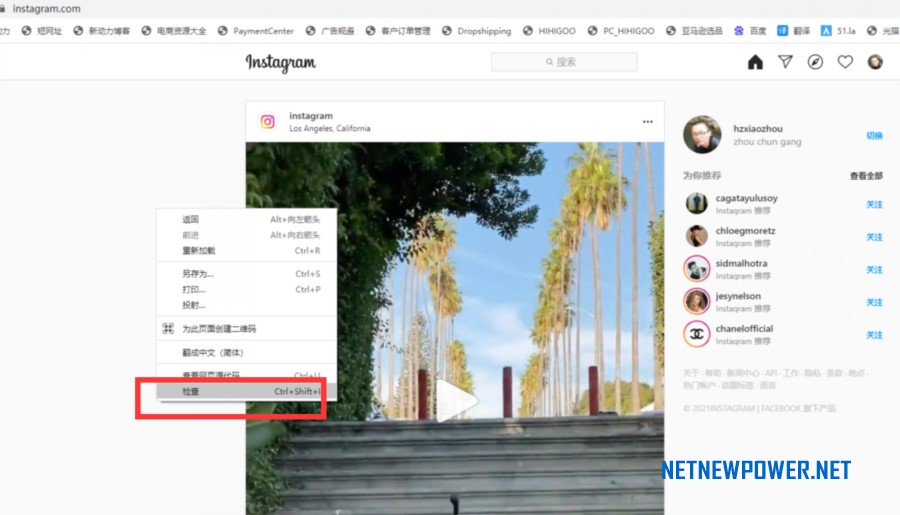Select 返回 in the context menu

(x=247, y=219)
